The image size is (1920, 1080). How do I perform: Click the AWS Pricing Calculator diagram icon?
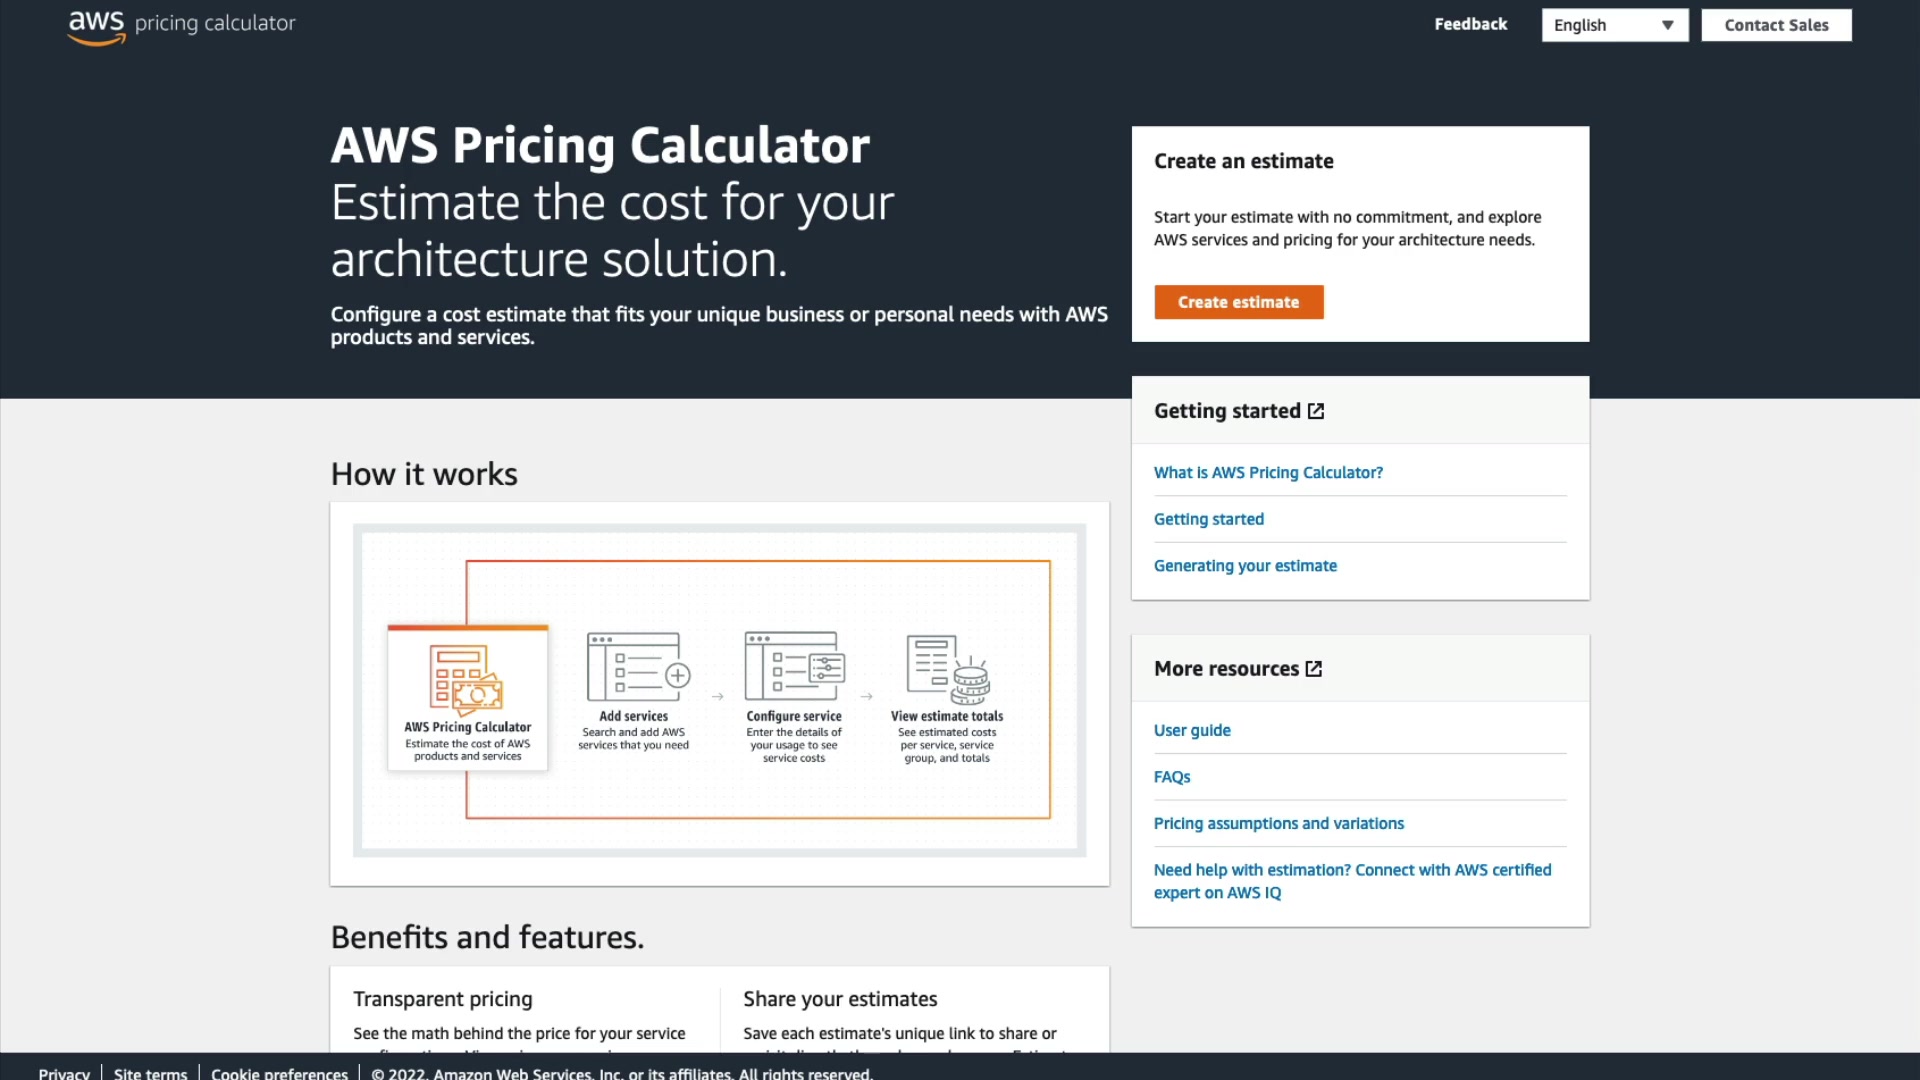tap(467, 679)
